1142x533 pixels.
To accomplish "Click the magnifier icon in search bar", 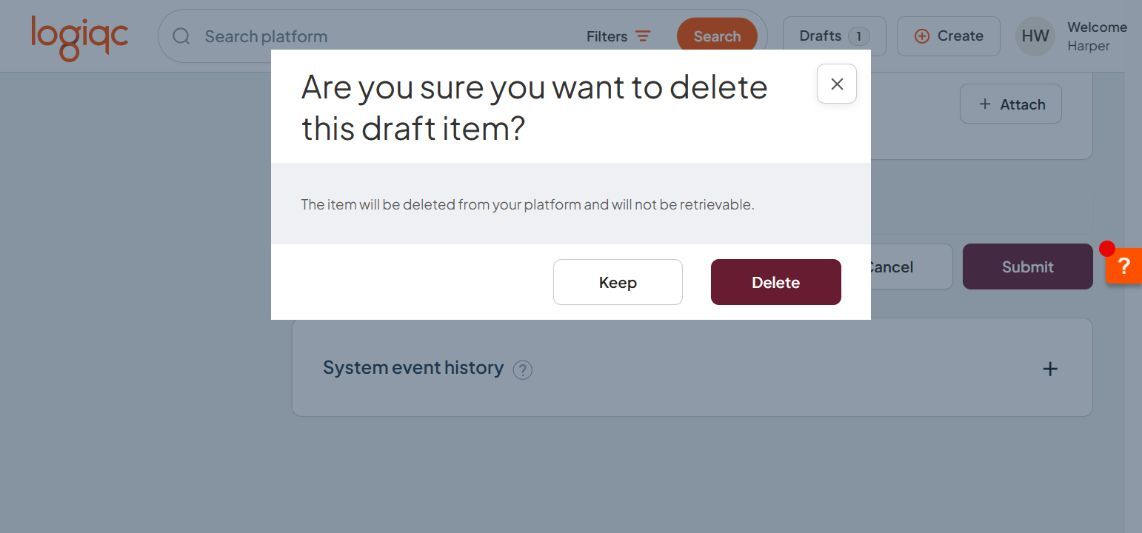I will coord(181,36).
